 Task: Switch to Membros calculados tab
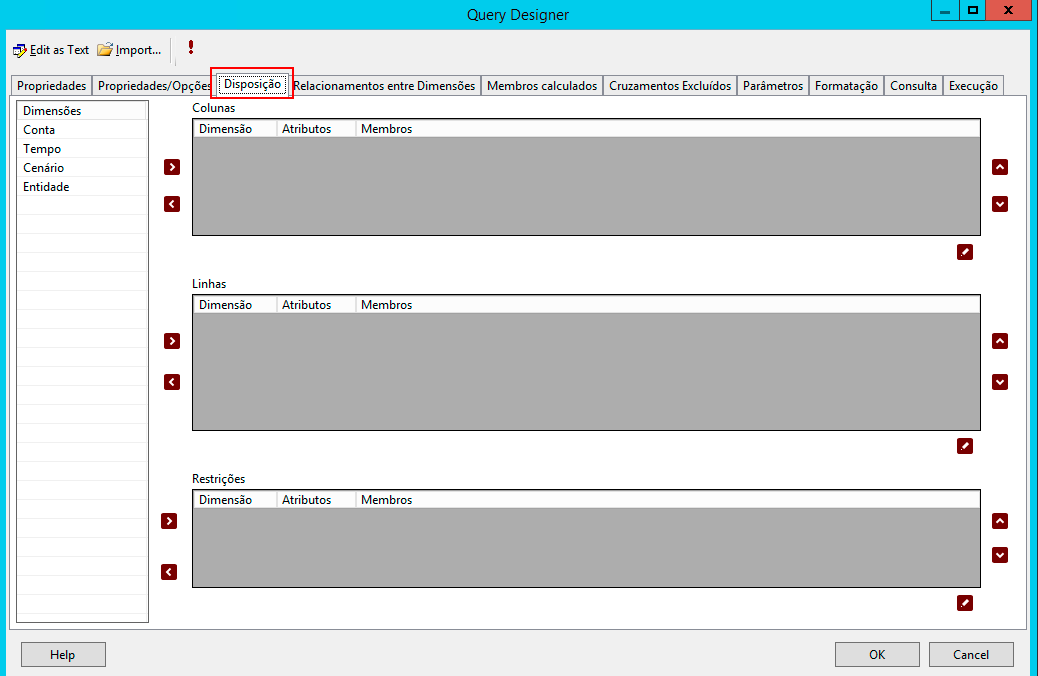point(542,85)
